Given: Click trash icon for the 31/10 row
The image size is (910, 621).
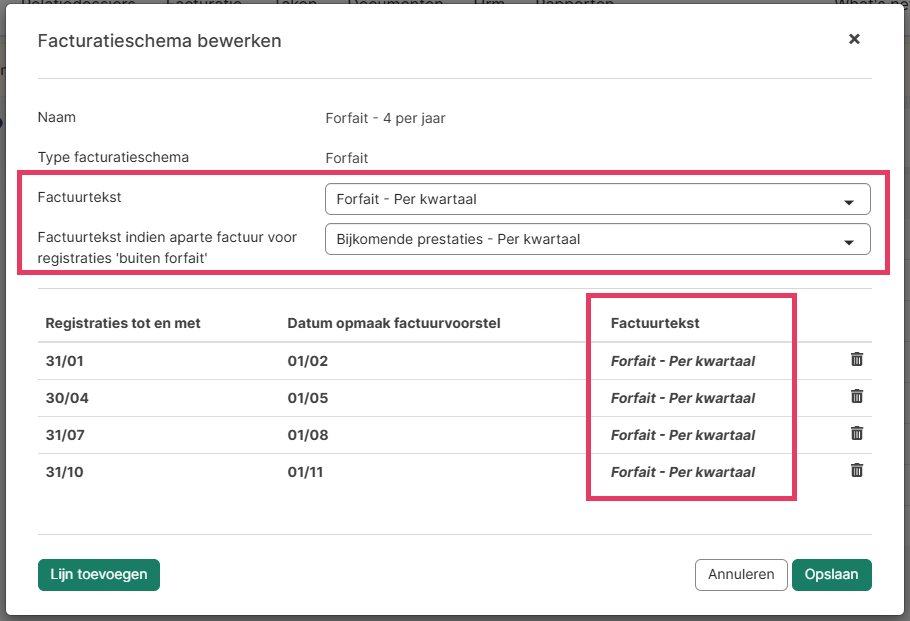Looking at the screenshot, I should point(856,471).
